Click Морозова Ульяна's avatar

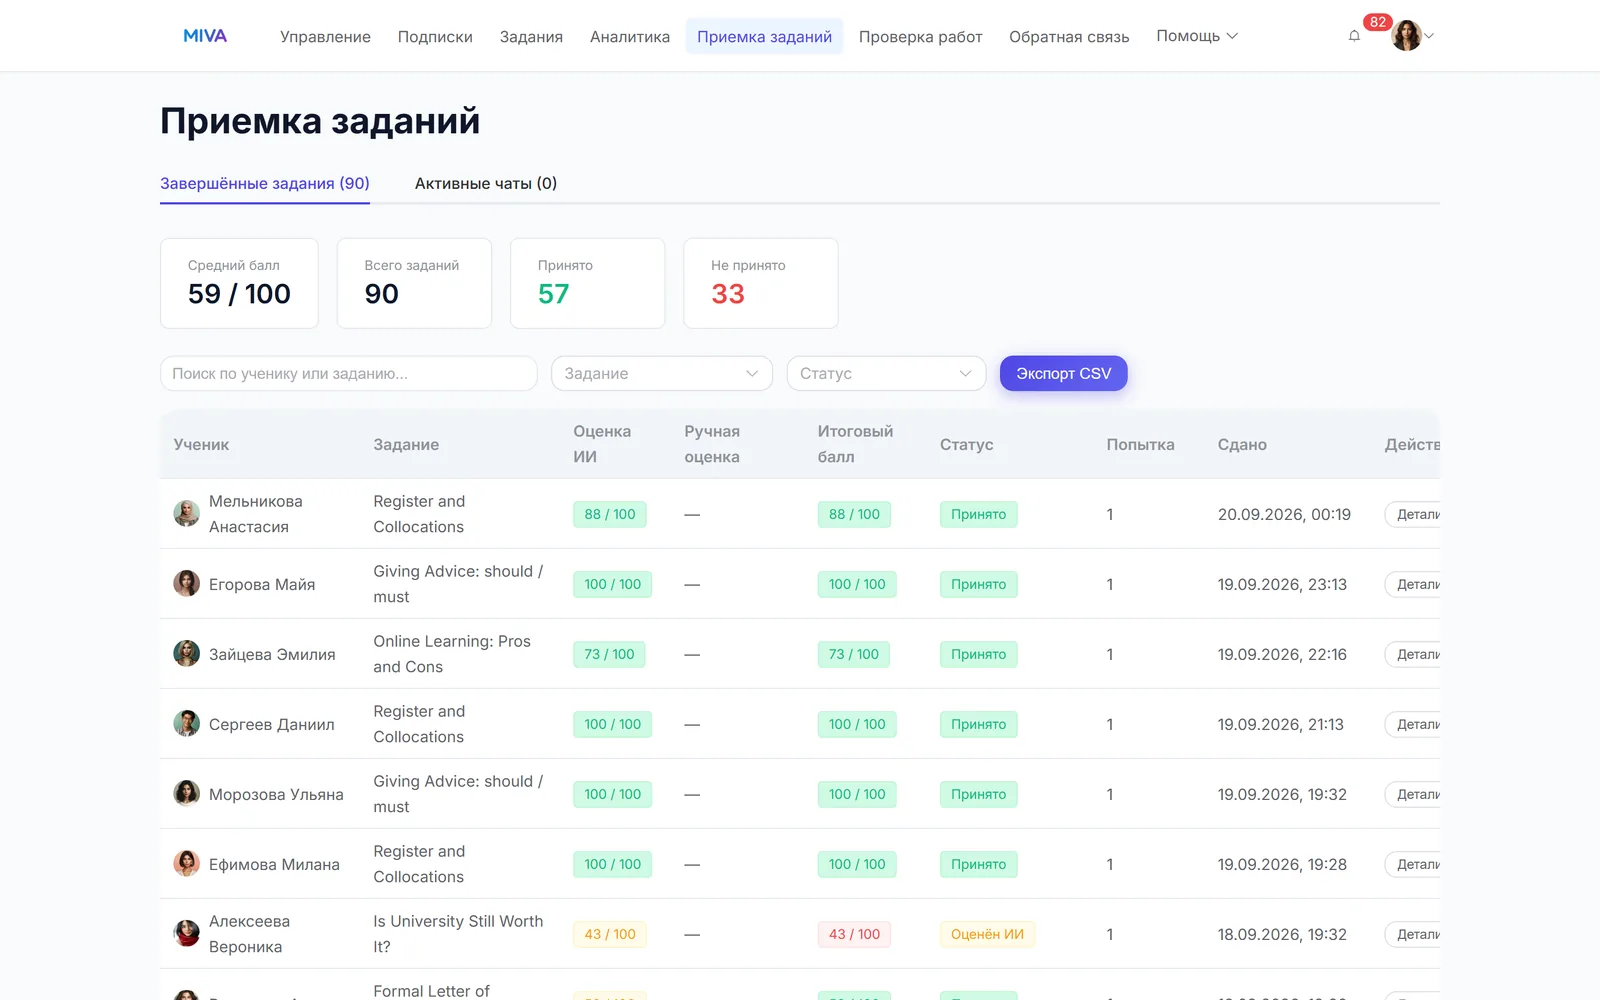point(186,794)
